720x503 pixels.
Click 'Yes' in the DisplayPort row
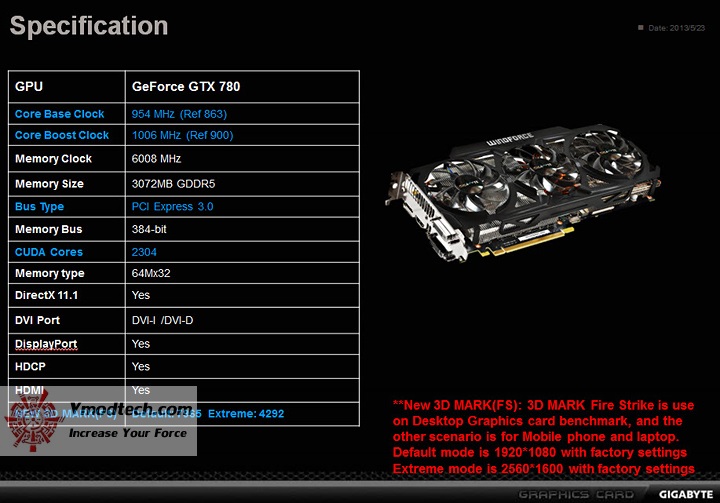click(141, 344)
